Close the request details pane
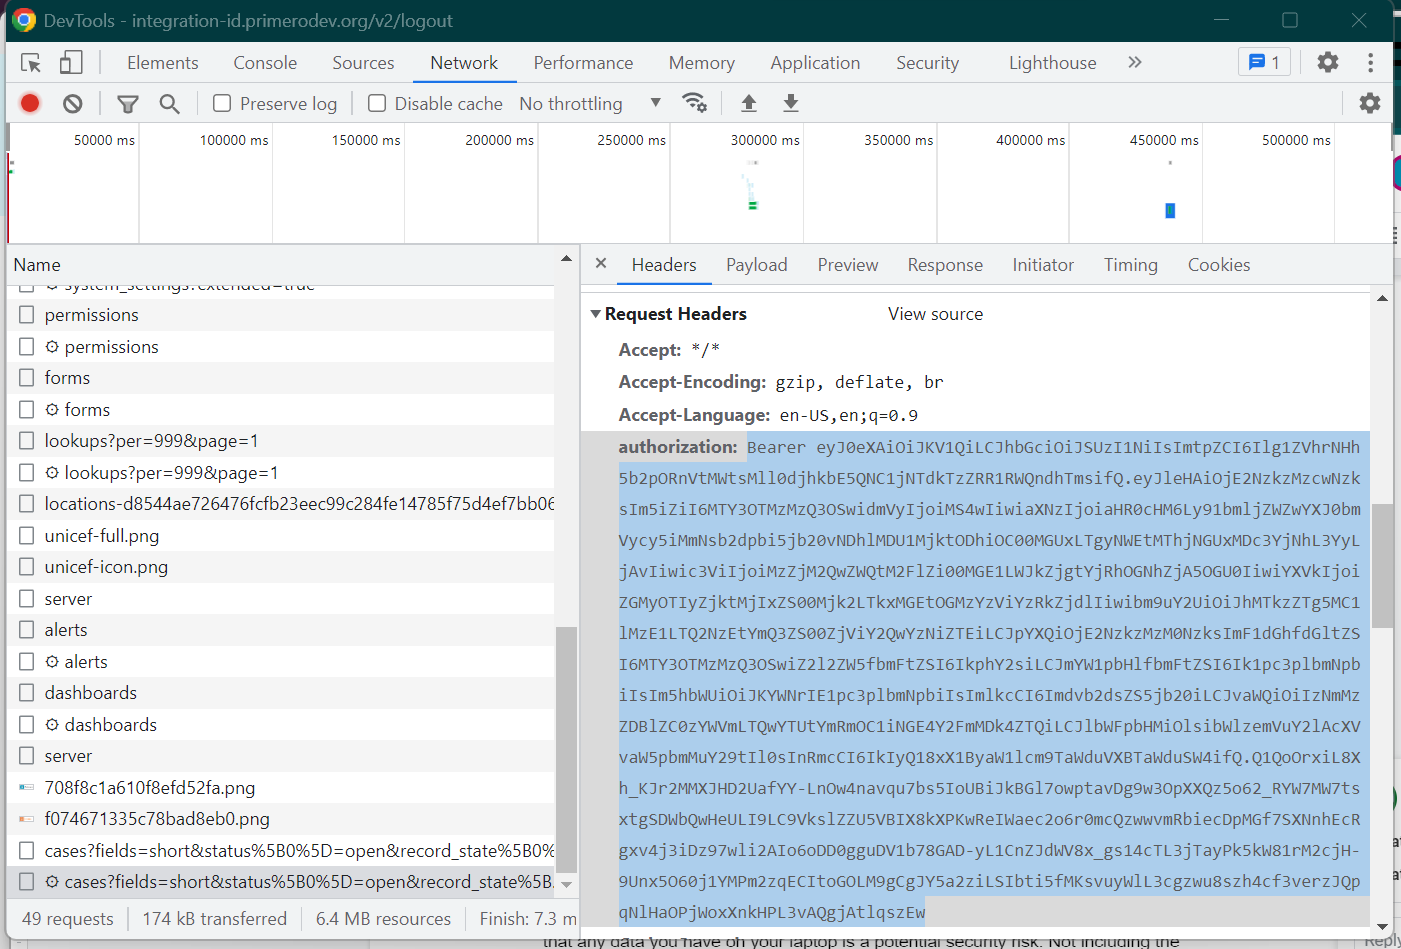Viewport: 1401px width, 949px height. 601,264
